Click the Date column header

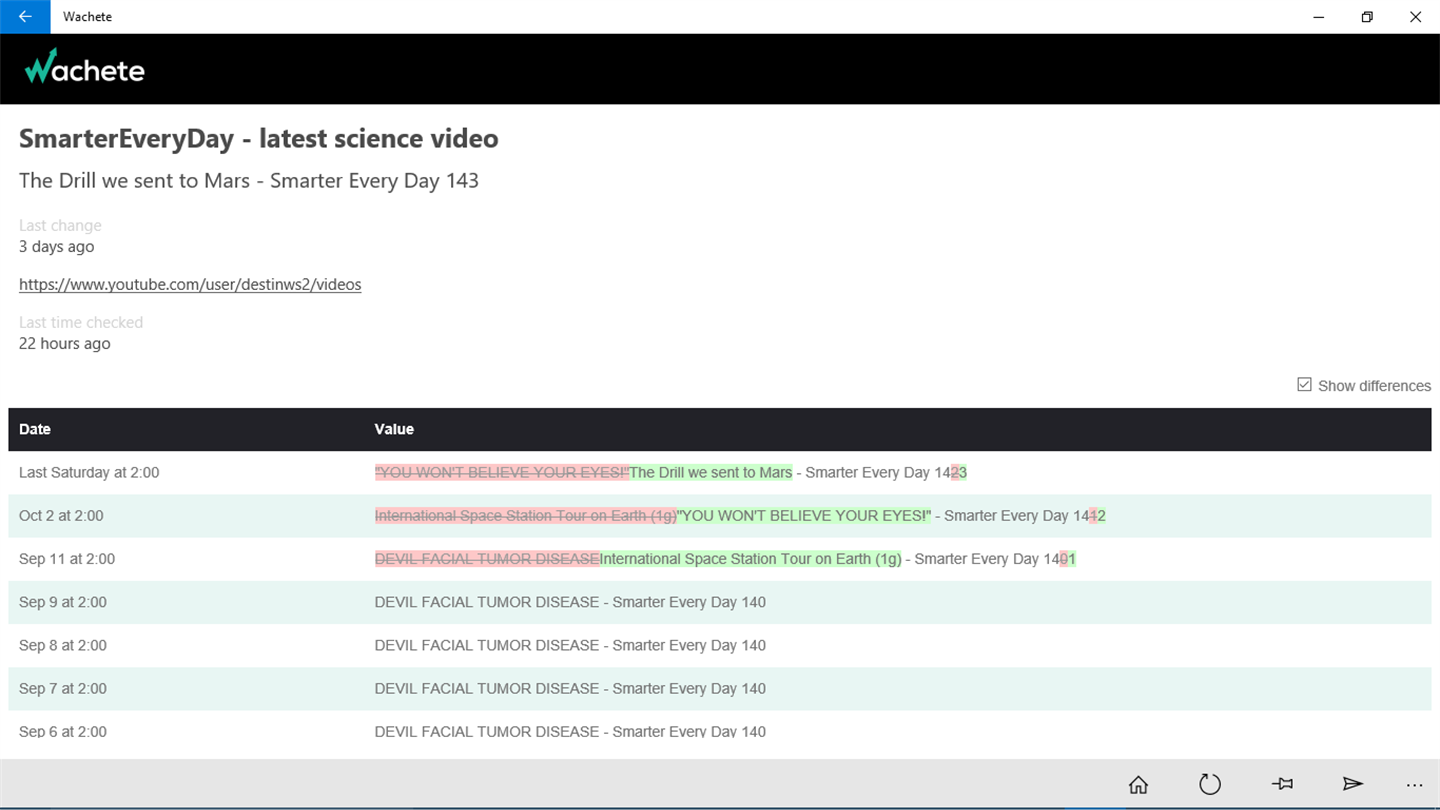pyautogui.click(x=35, y=429)
